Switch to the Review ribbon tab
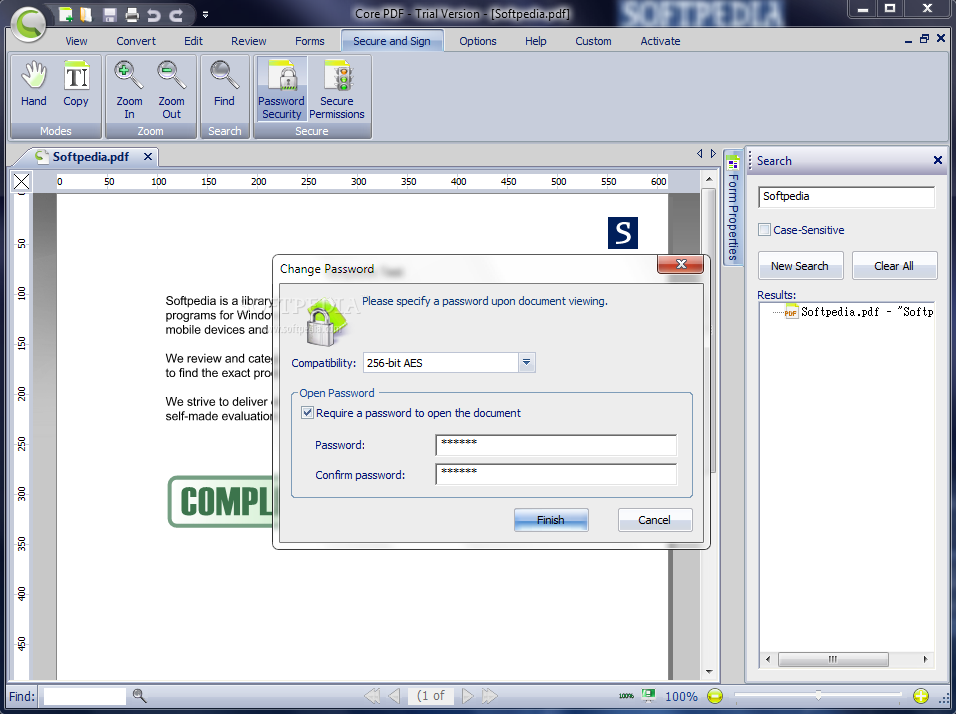The width and height of the screenshot is (956, 714). [x=248, y=41]
